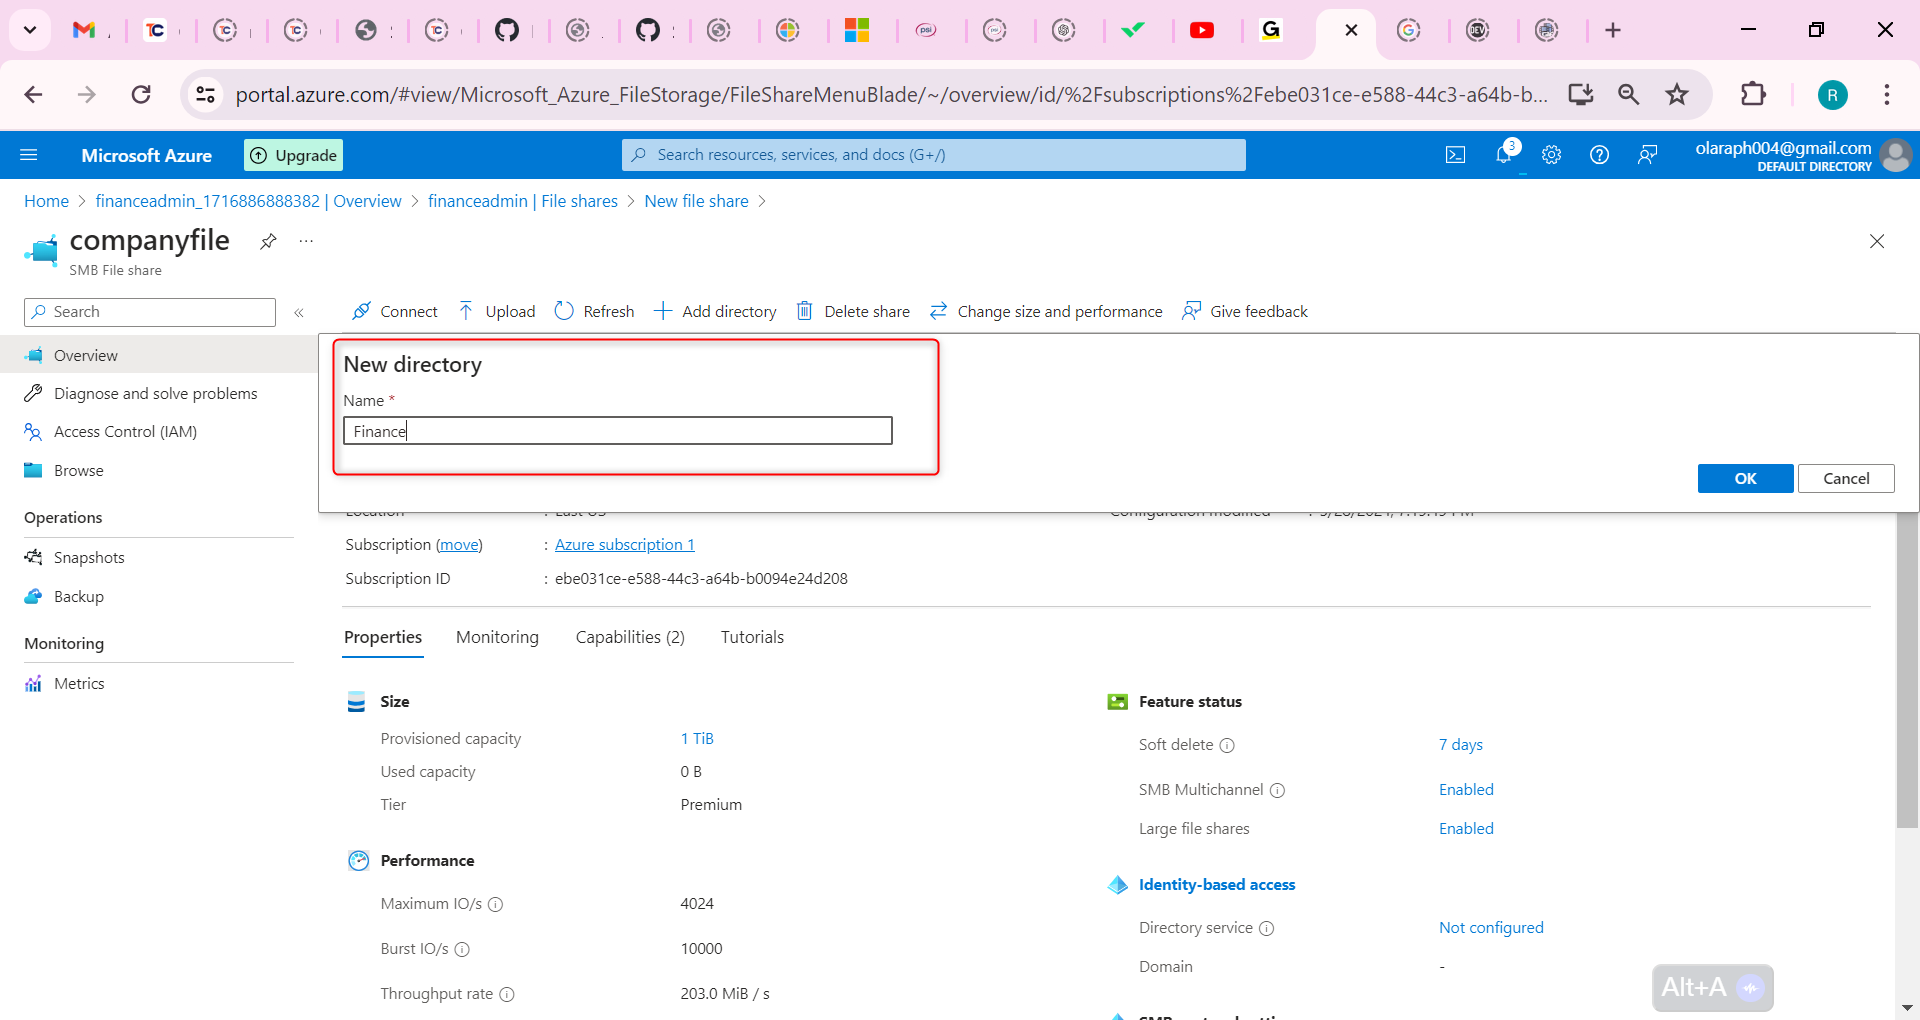
Task: Refresh the file share view
Action: 594,311
